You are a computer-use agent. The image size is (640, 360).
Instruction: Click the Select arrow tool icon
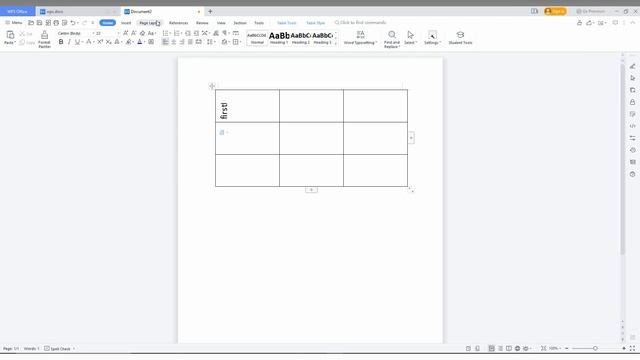410,35
